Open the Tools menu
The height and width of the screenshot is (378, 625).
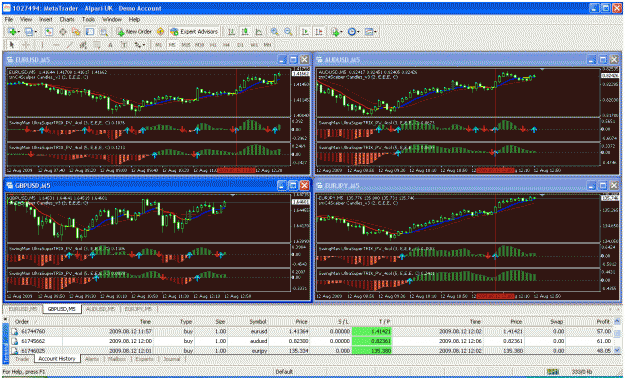click(x=88, y=19)
